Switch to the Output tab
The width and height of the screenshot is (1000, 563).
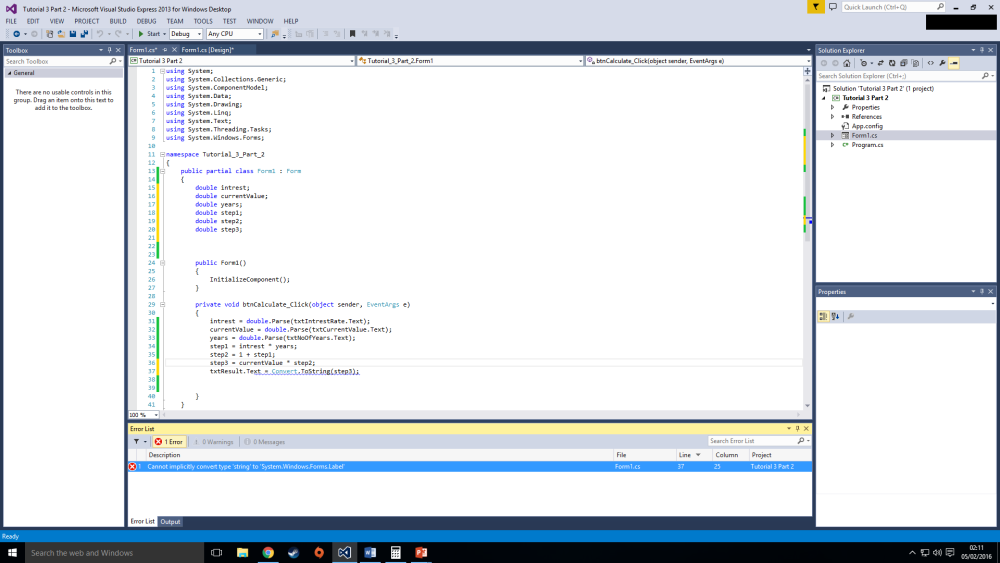(x=171, y=521)
